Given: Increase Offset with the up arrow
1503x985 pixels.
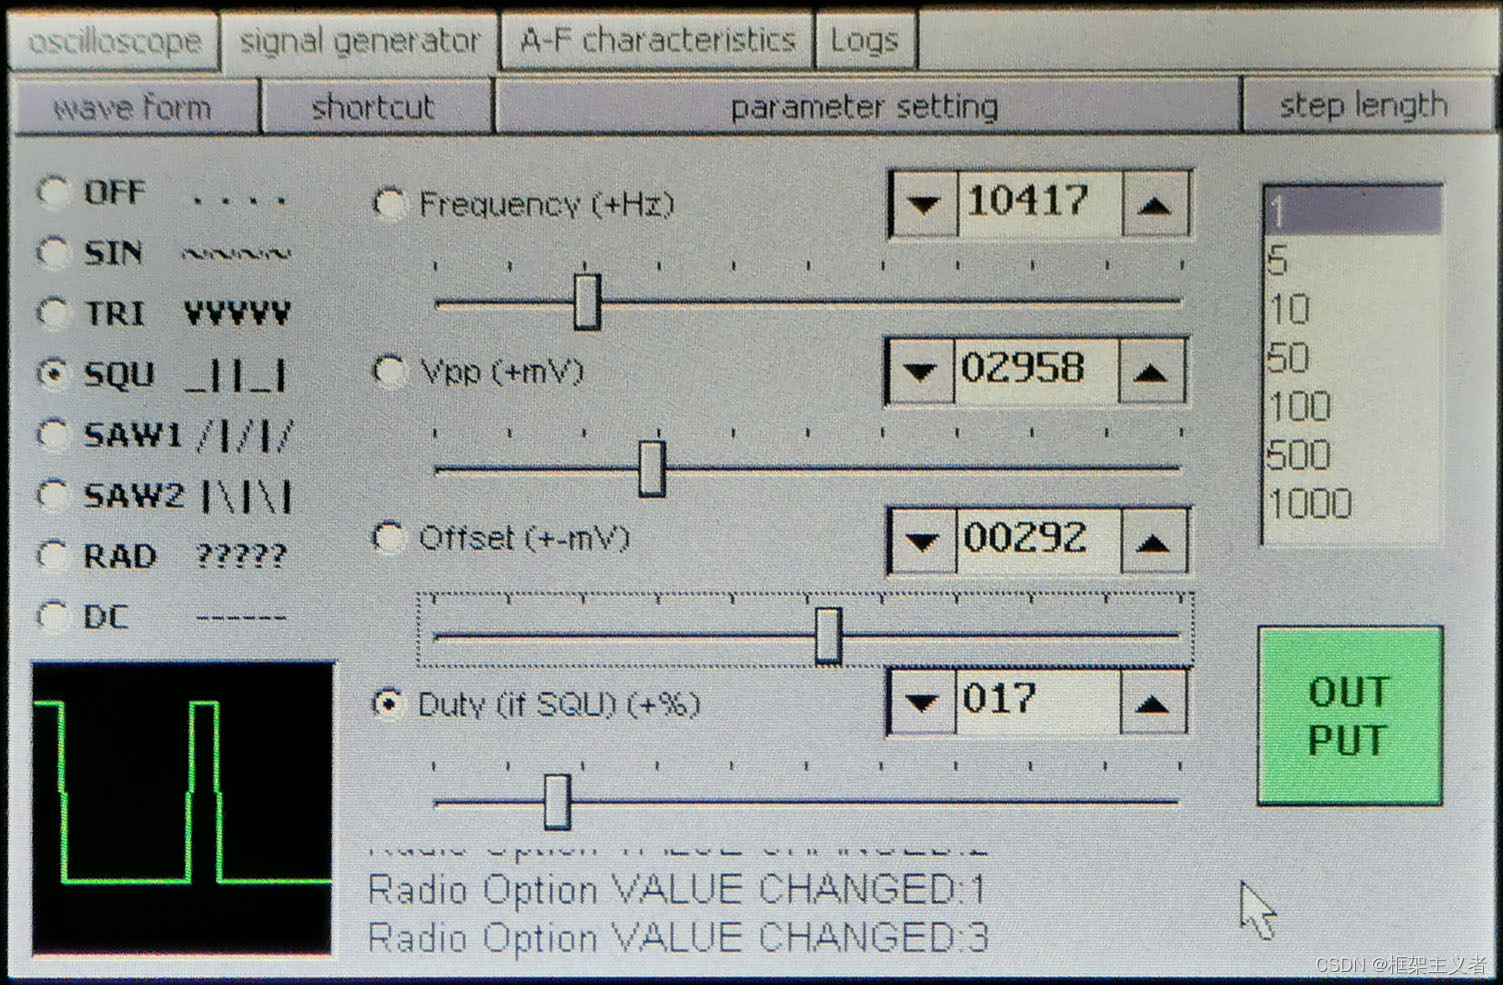Looking at the screenshot, I should tap(1153, 542).
